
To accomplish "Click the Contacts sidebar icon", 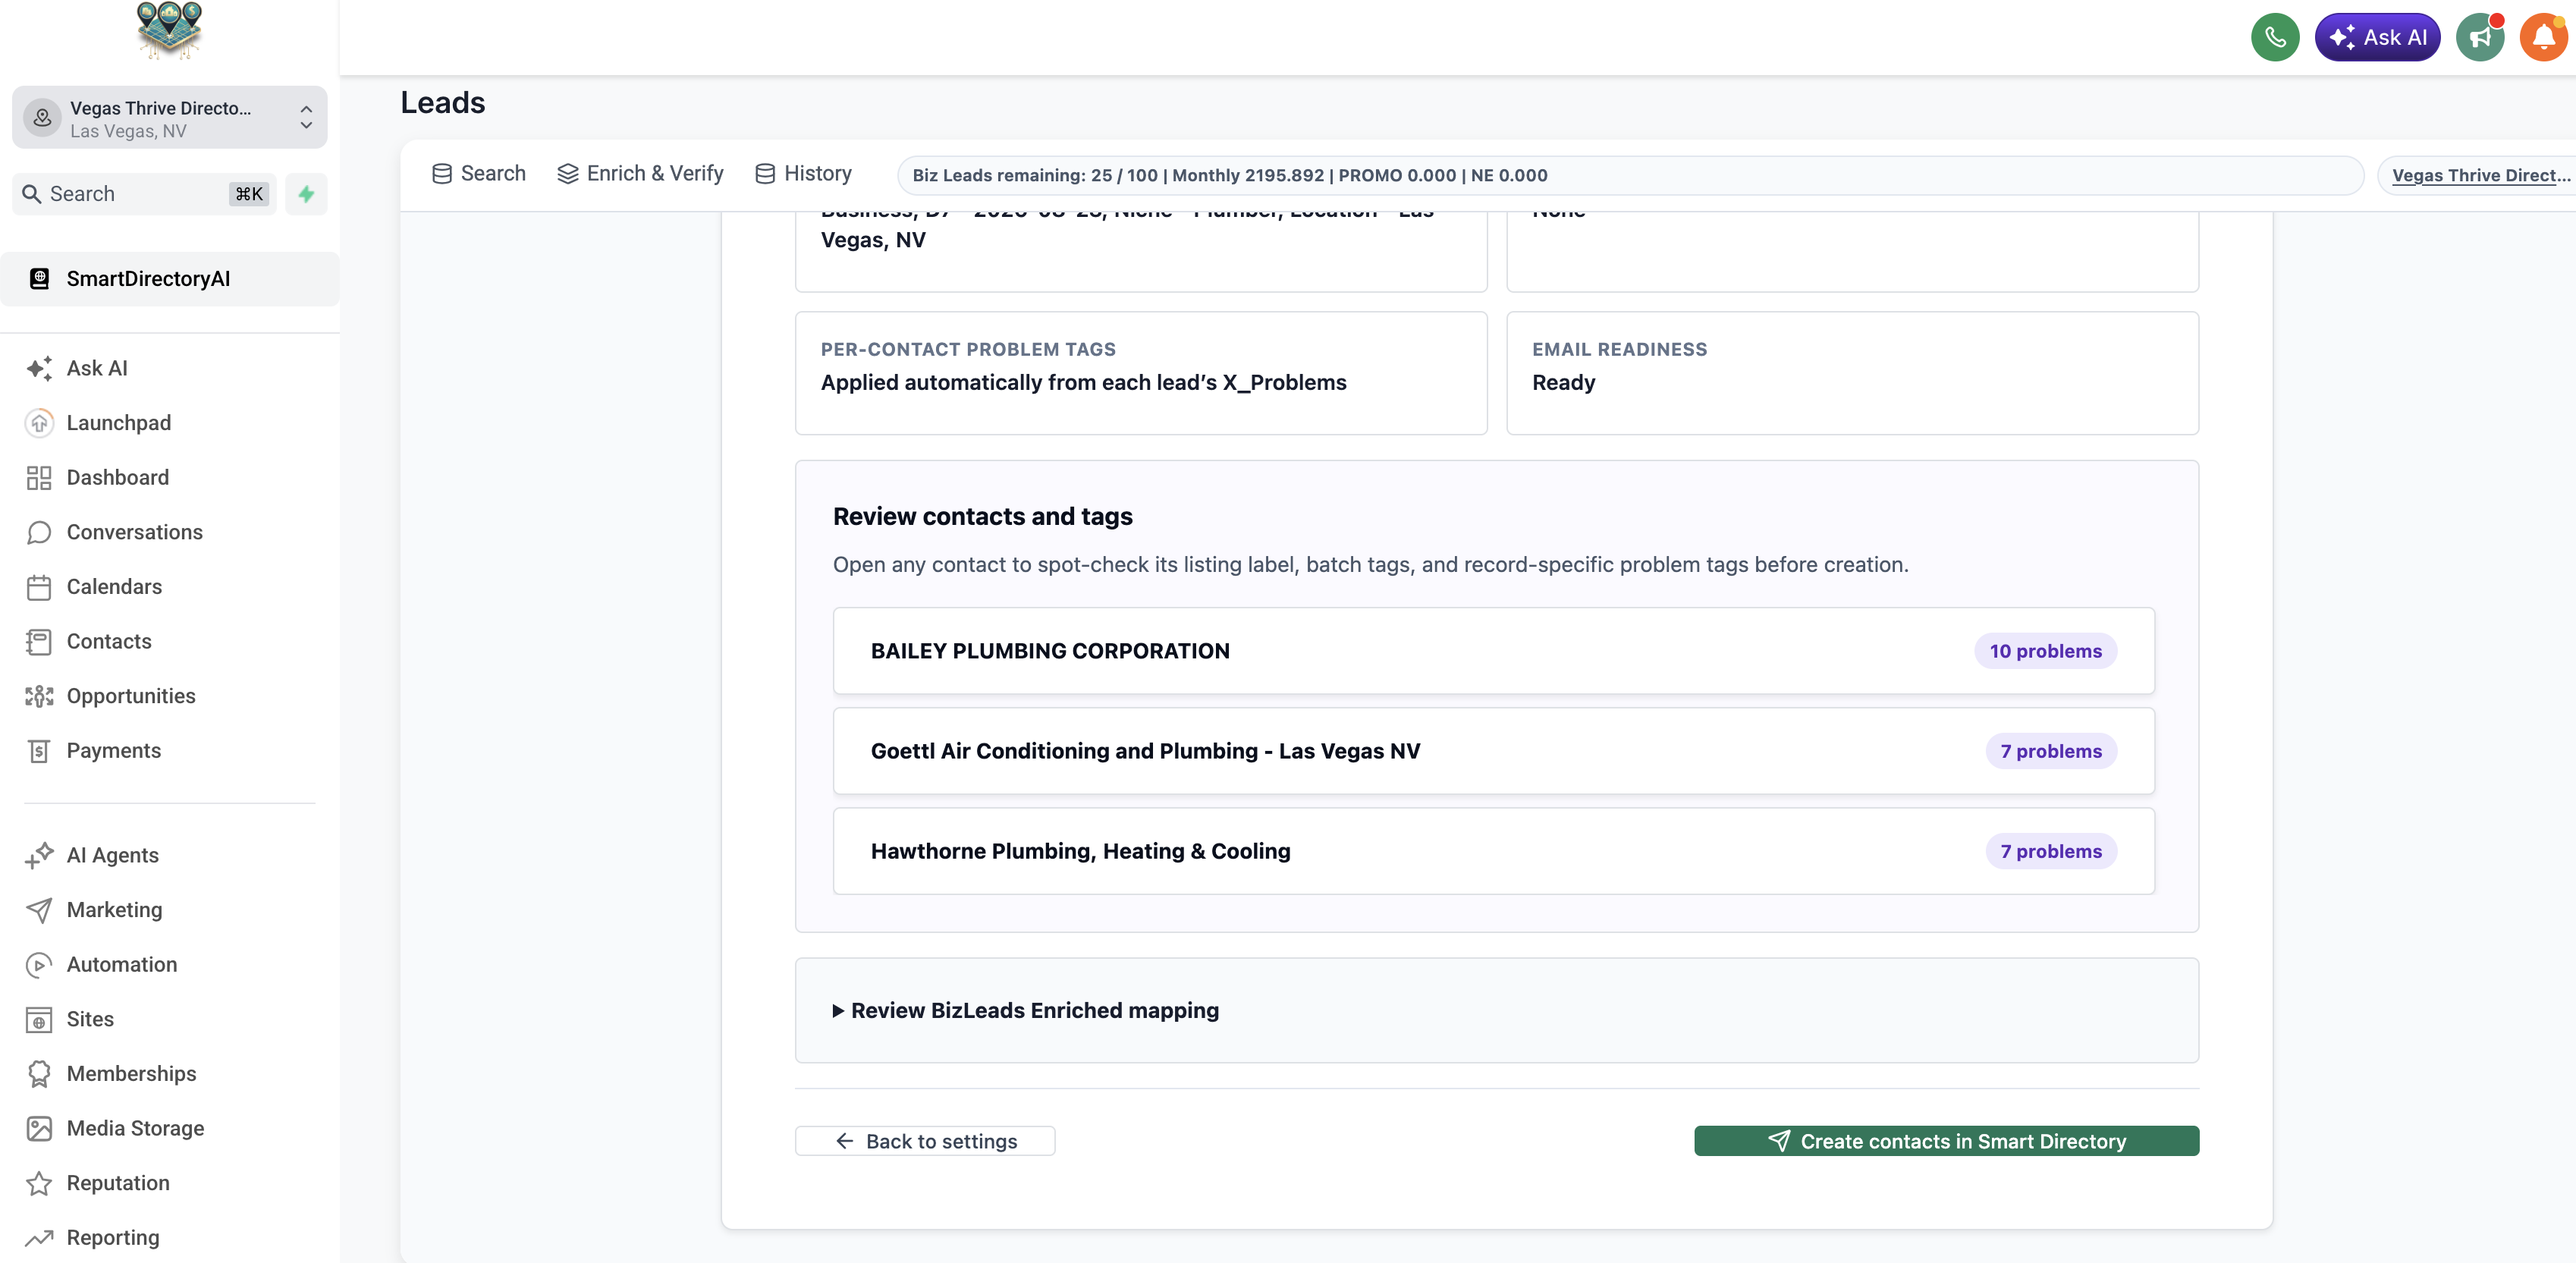I will click(x=39, y=642).
